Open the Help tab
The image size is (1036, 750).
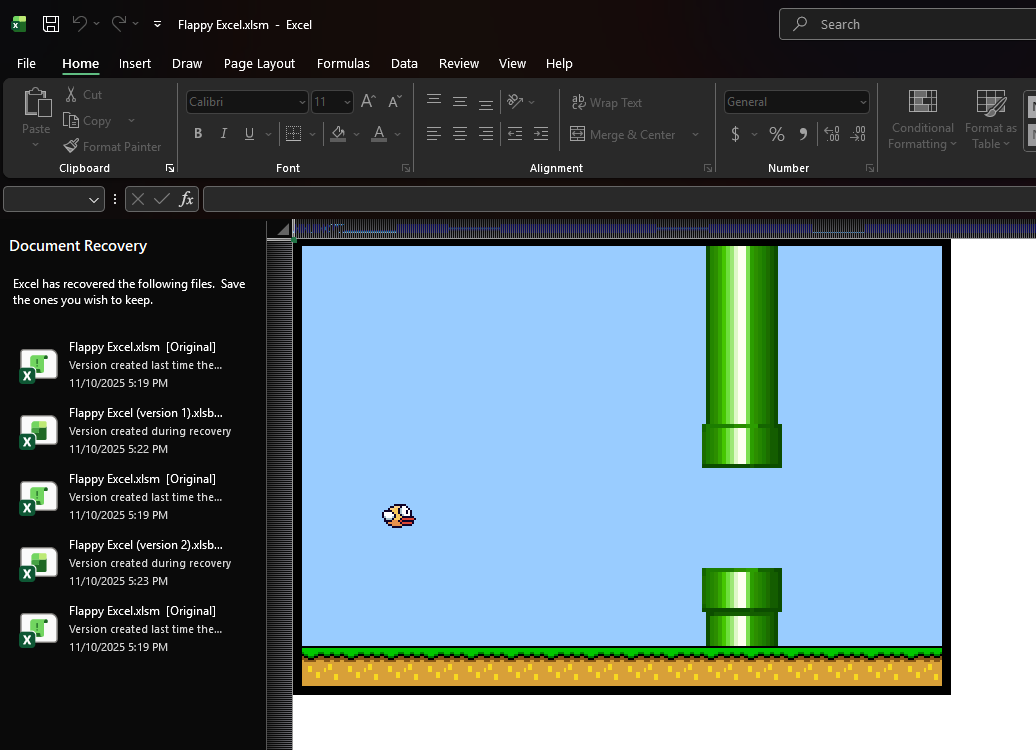(559, 63)
